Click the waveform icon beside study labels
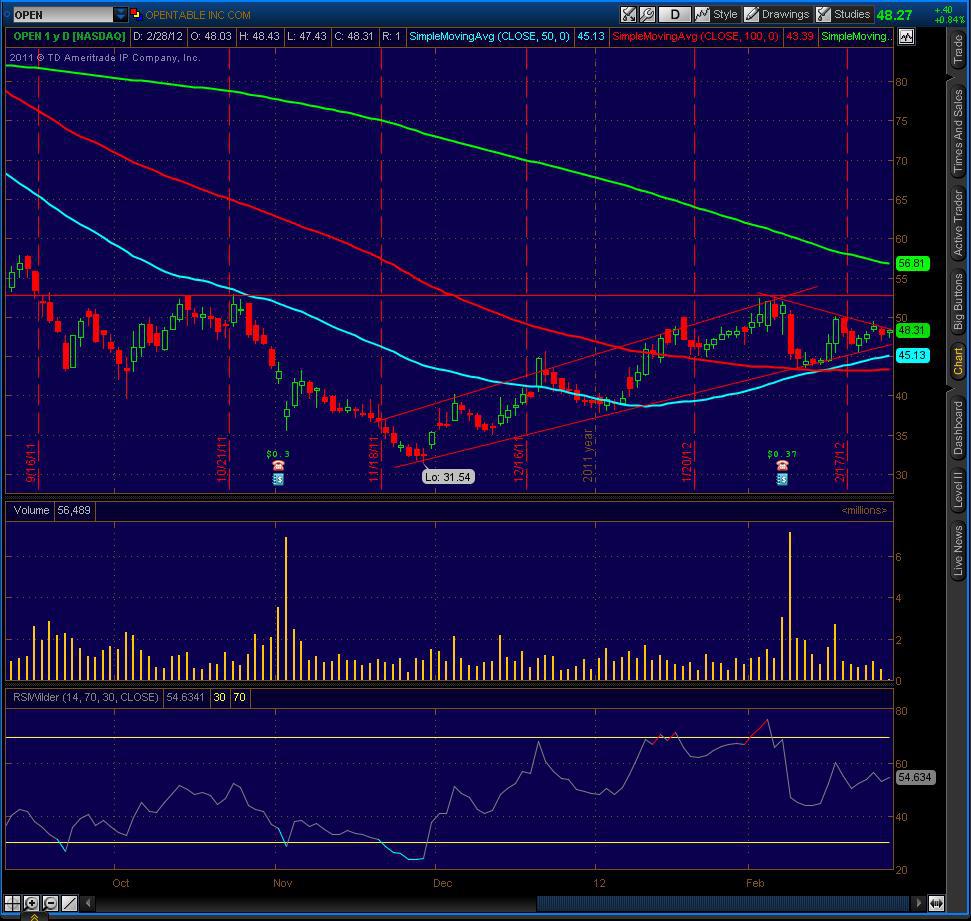Image resolution: width=971 pixels, height=921 pixels. [x=906, y=37]
